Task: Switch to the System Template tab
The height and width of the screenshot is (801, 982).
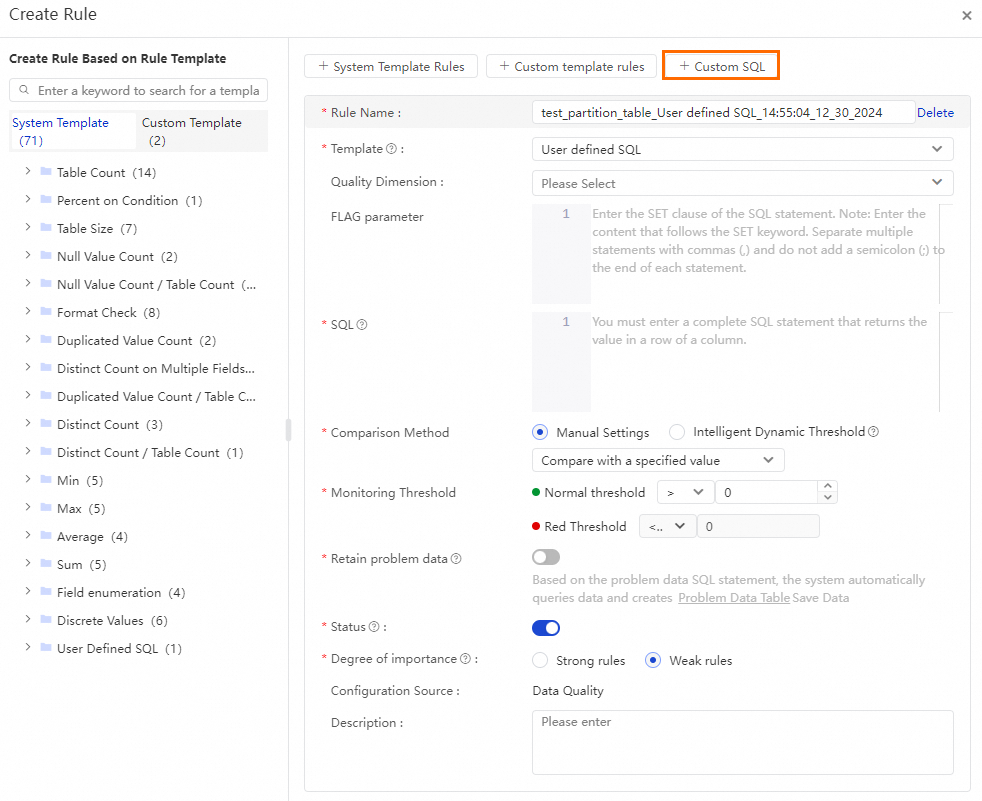Action: point(60,131)
